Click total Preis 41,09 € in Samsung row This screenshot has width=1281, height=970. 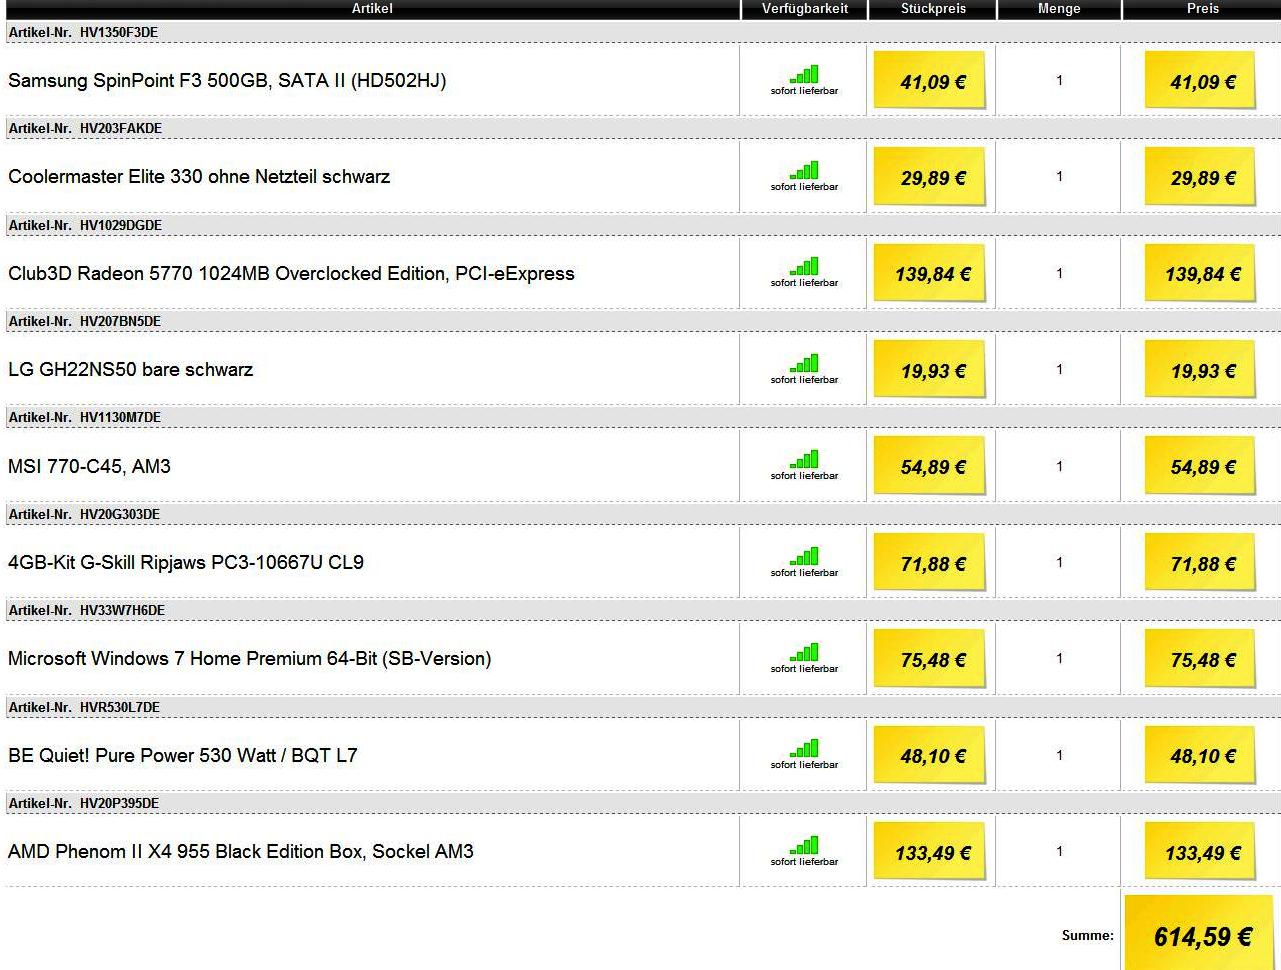point(1200,81)
